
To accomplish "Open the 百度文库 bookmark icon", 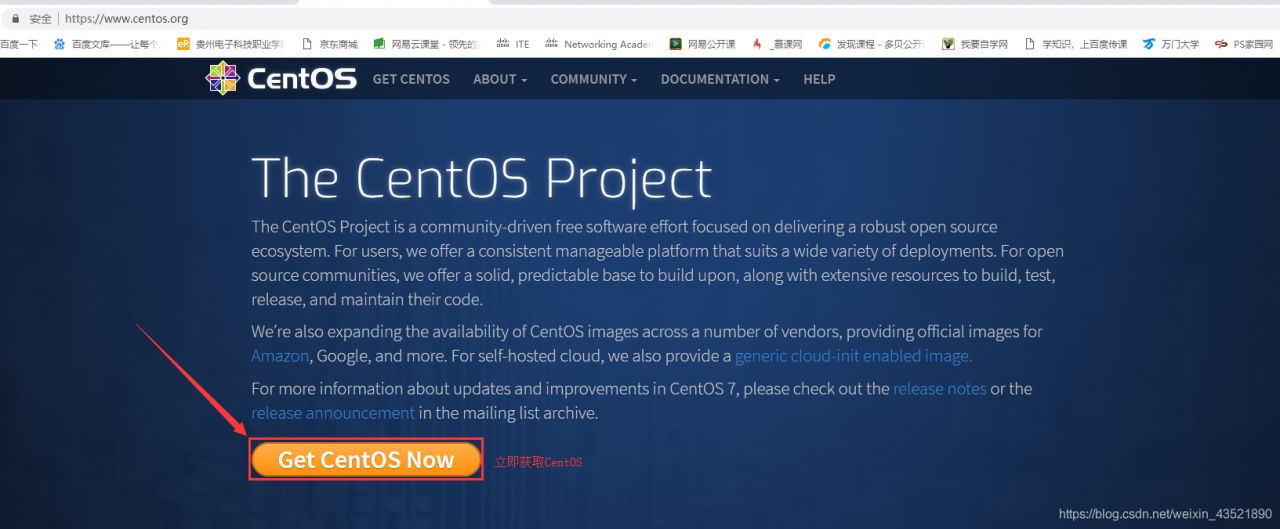I will 60,44.
